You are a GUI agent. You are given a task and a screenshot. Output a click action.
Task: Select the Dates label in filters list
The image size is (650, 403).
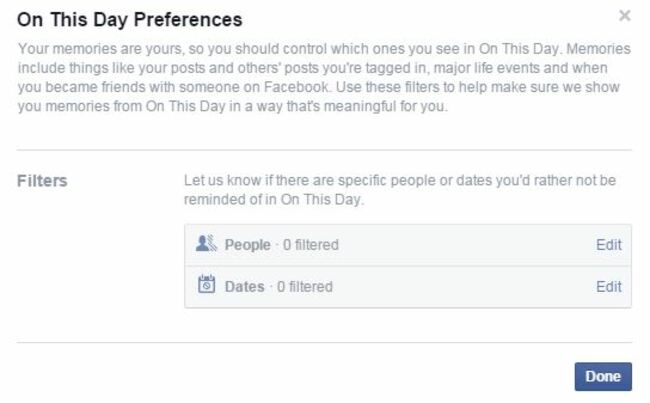(245, 286)
